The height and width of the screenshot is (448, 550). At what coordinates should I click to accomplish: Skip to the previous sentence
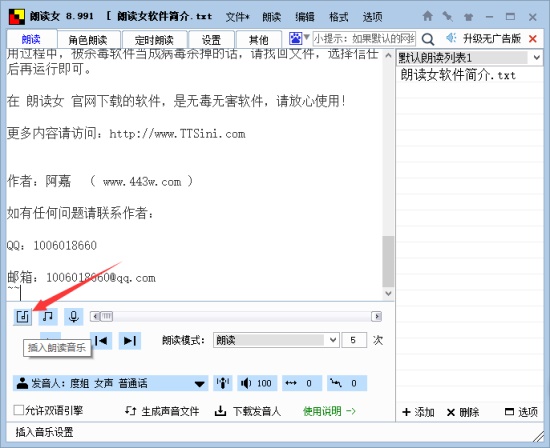click(101, 341)
